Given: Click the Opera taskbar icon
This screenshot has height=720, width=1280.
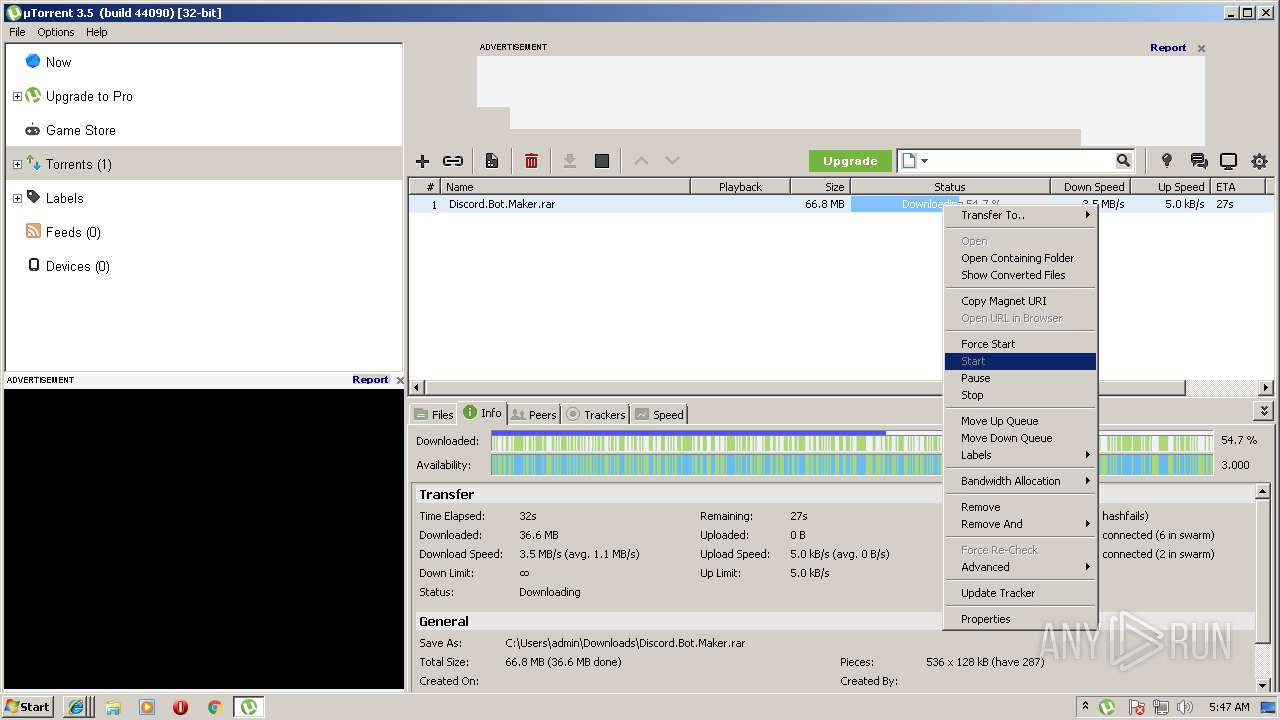Looking at the screenshot, I should coord(180,707).
